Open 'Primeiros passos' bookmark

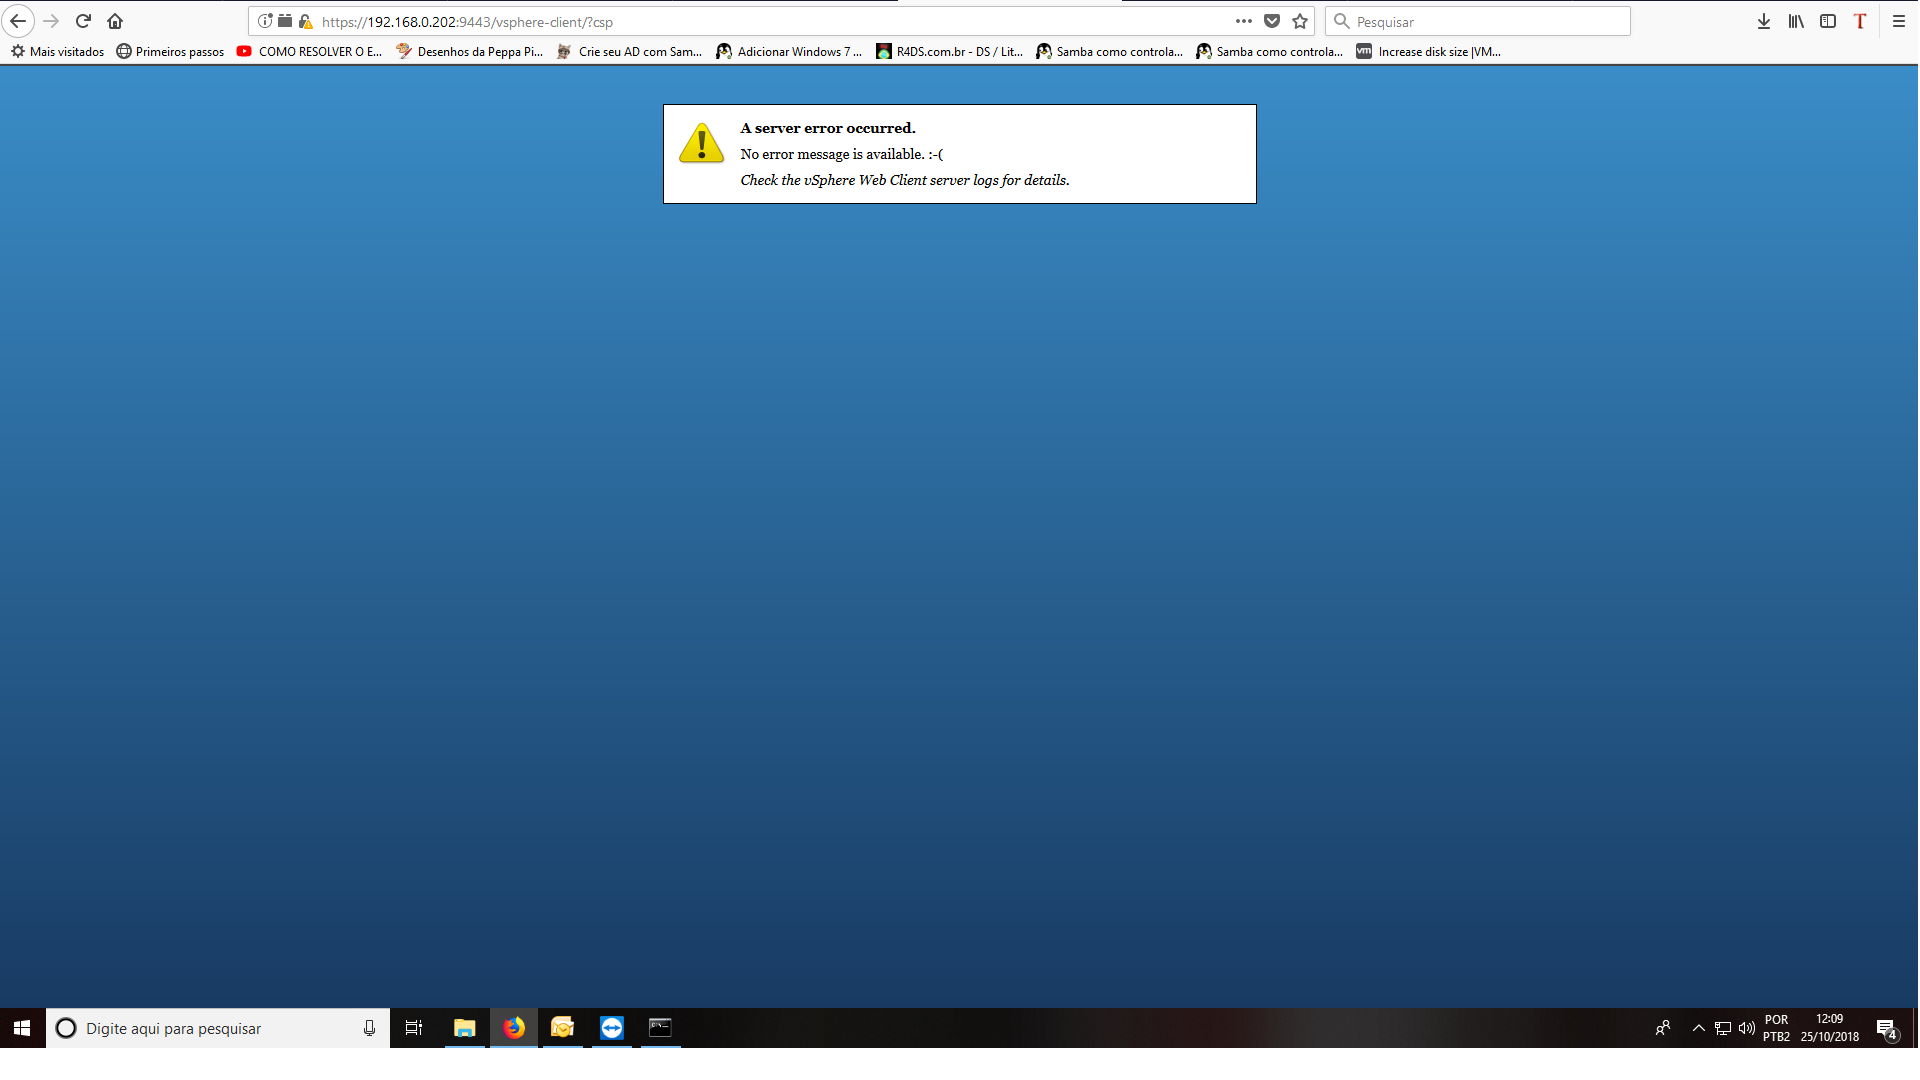170,52
